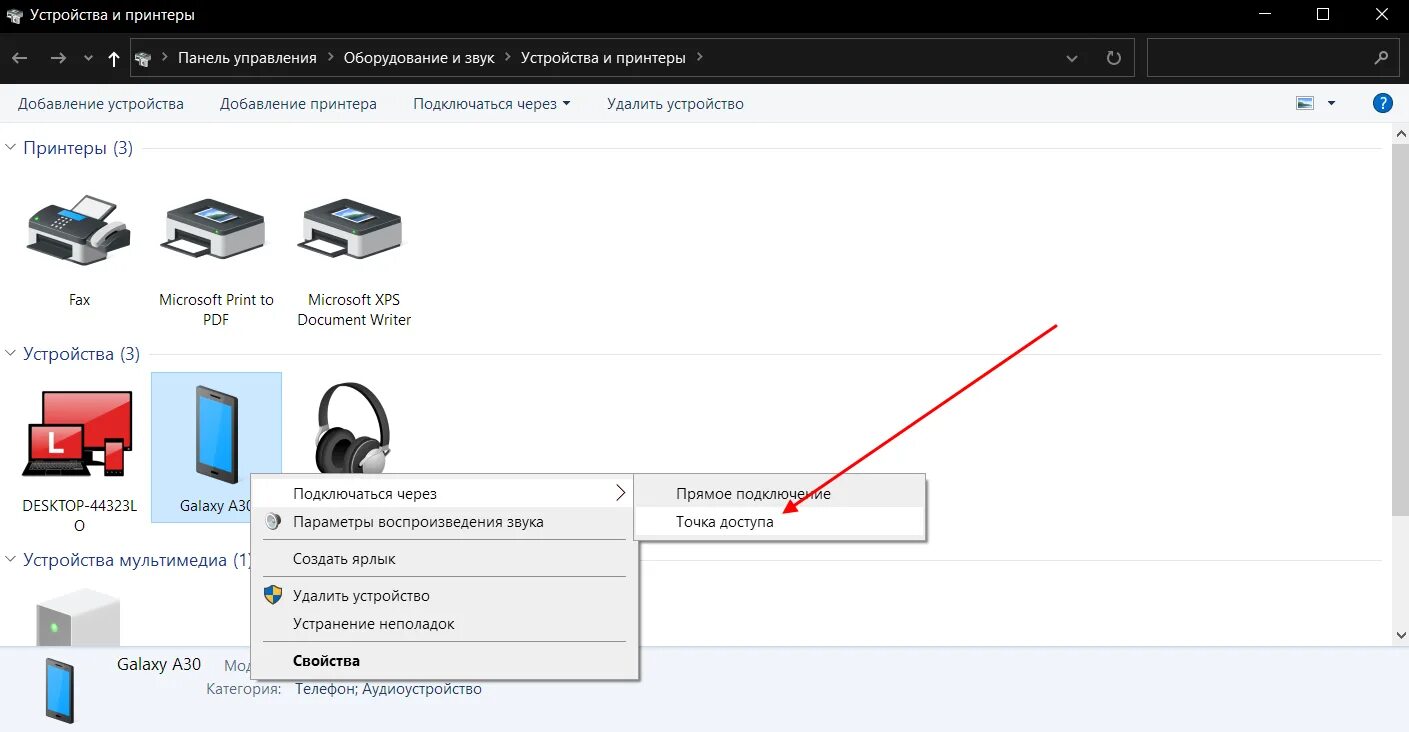Click the vertical scrollbar up arrow

point(1400,135)
